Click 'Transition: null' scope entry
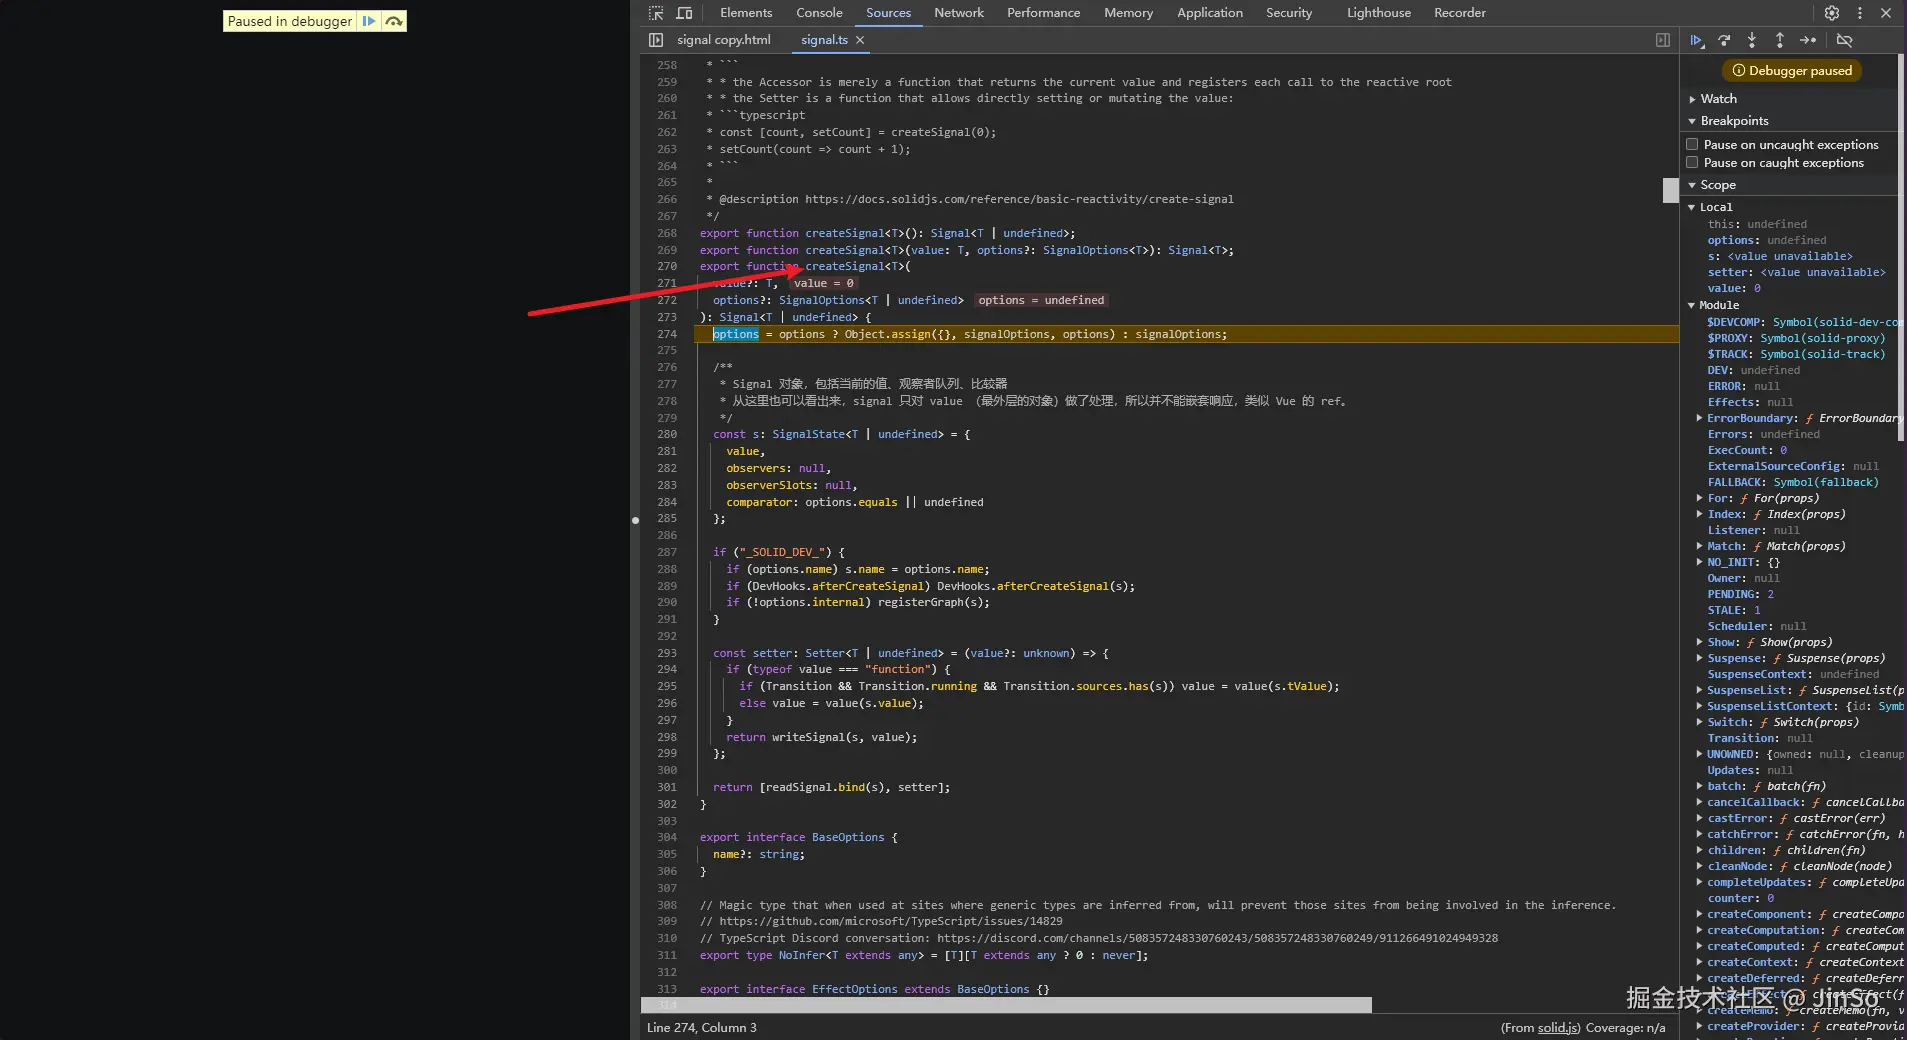This screenshot has height=1040, width=1907. pos(1759,738)
